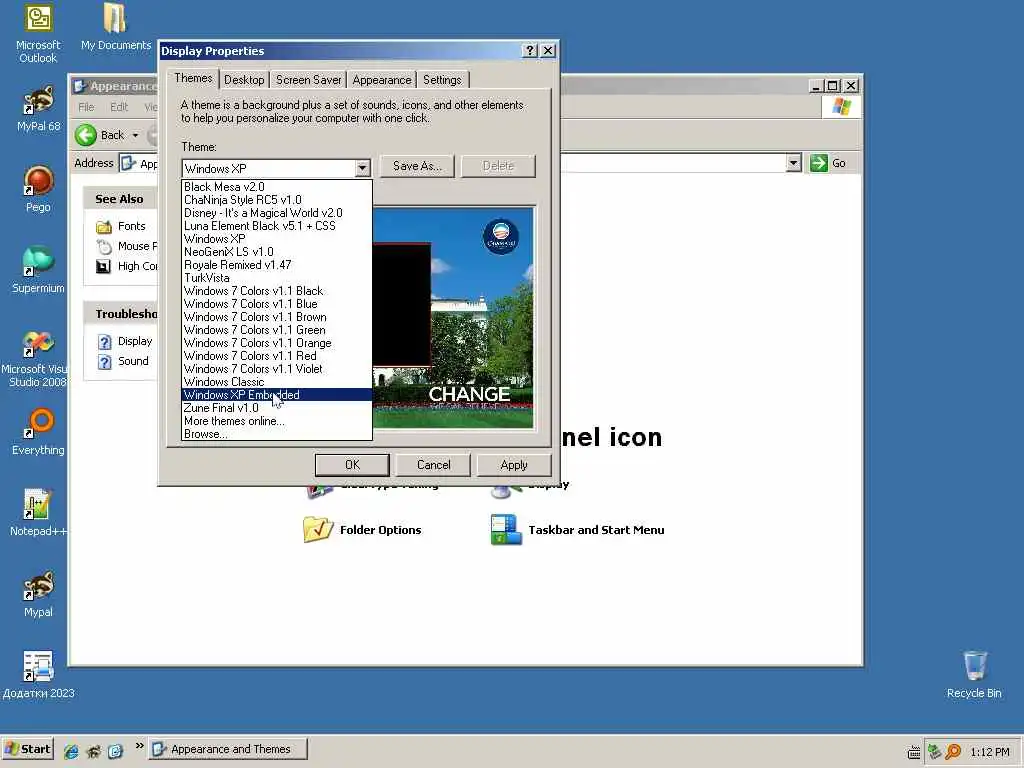Collapse the Theme dropdown arrow

pos(362,168)
